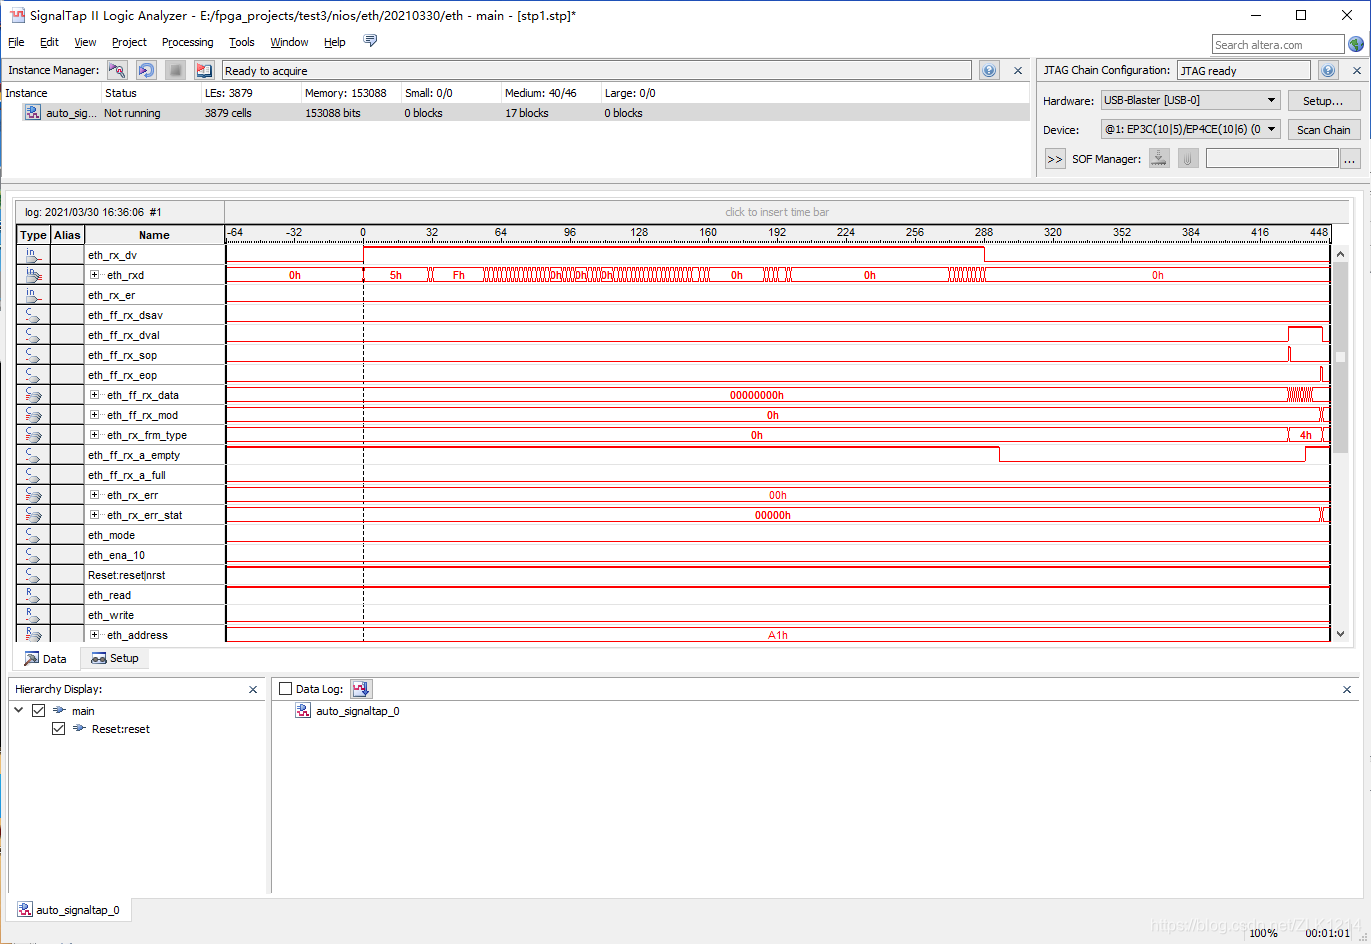Click the Not running status cell
1371x944 pixels.
pos(132,113)
